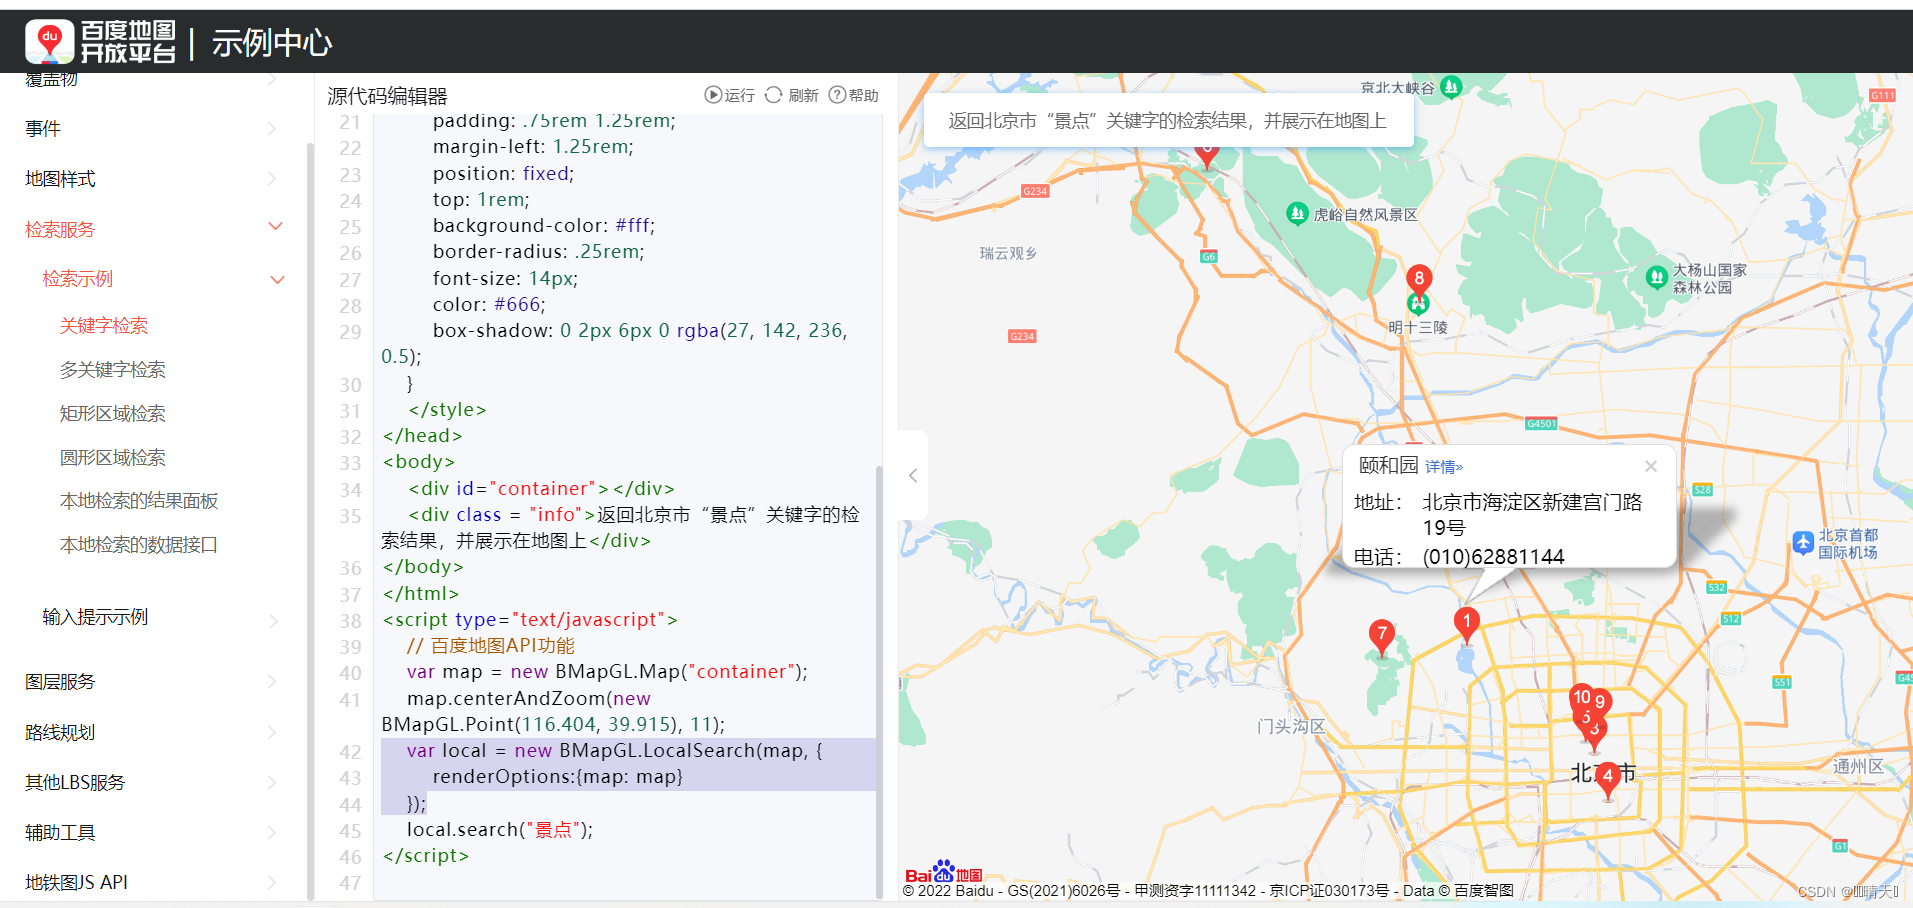Select 多关键字检索 in the sidebar
The height and width of the screenshot is (908, 1913).
(x=113, y=369)
